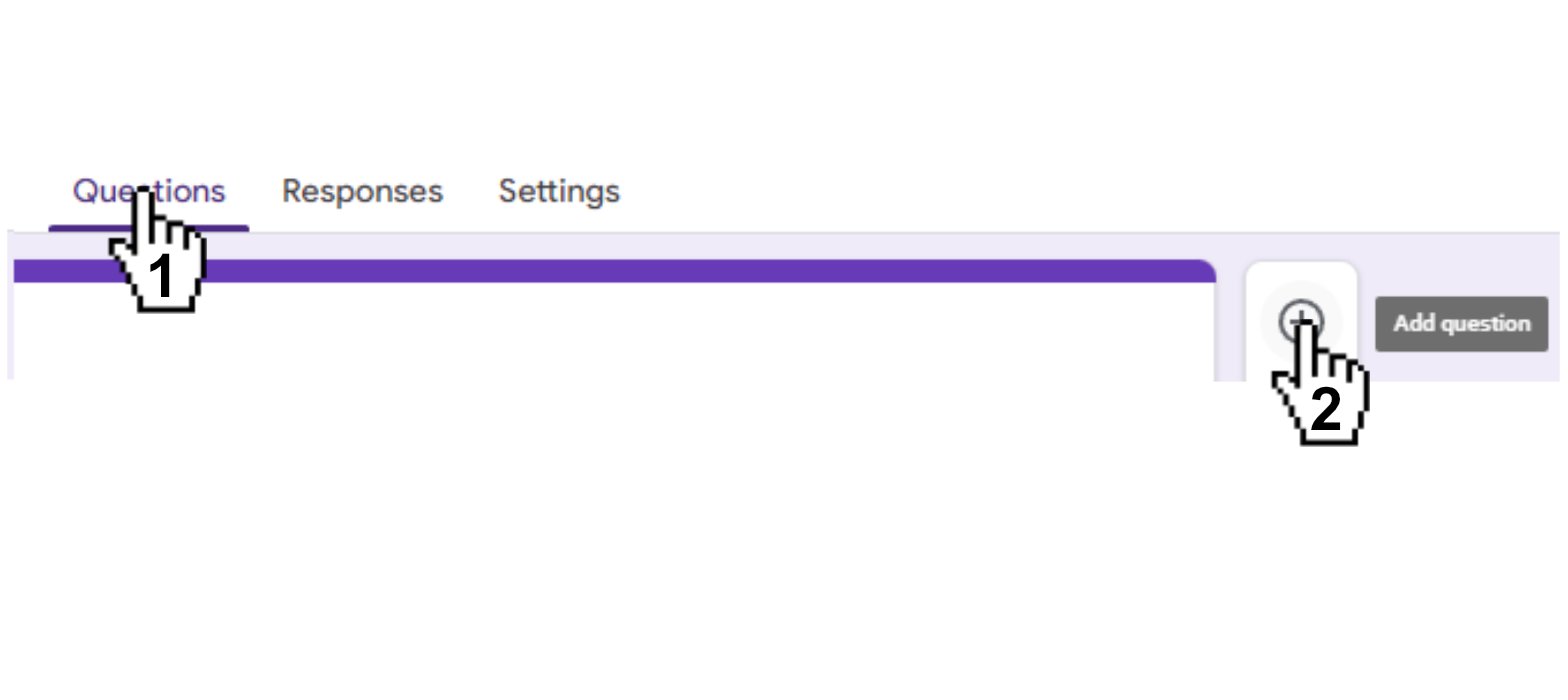Click the number 2 annotation label
Screen dimensions: 1568x700
tap(1325, 410)
